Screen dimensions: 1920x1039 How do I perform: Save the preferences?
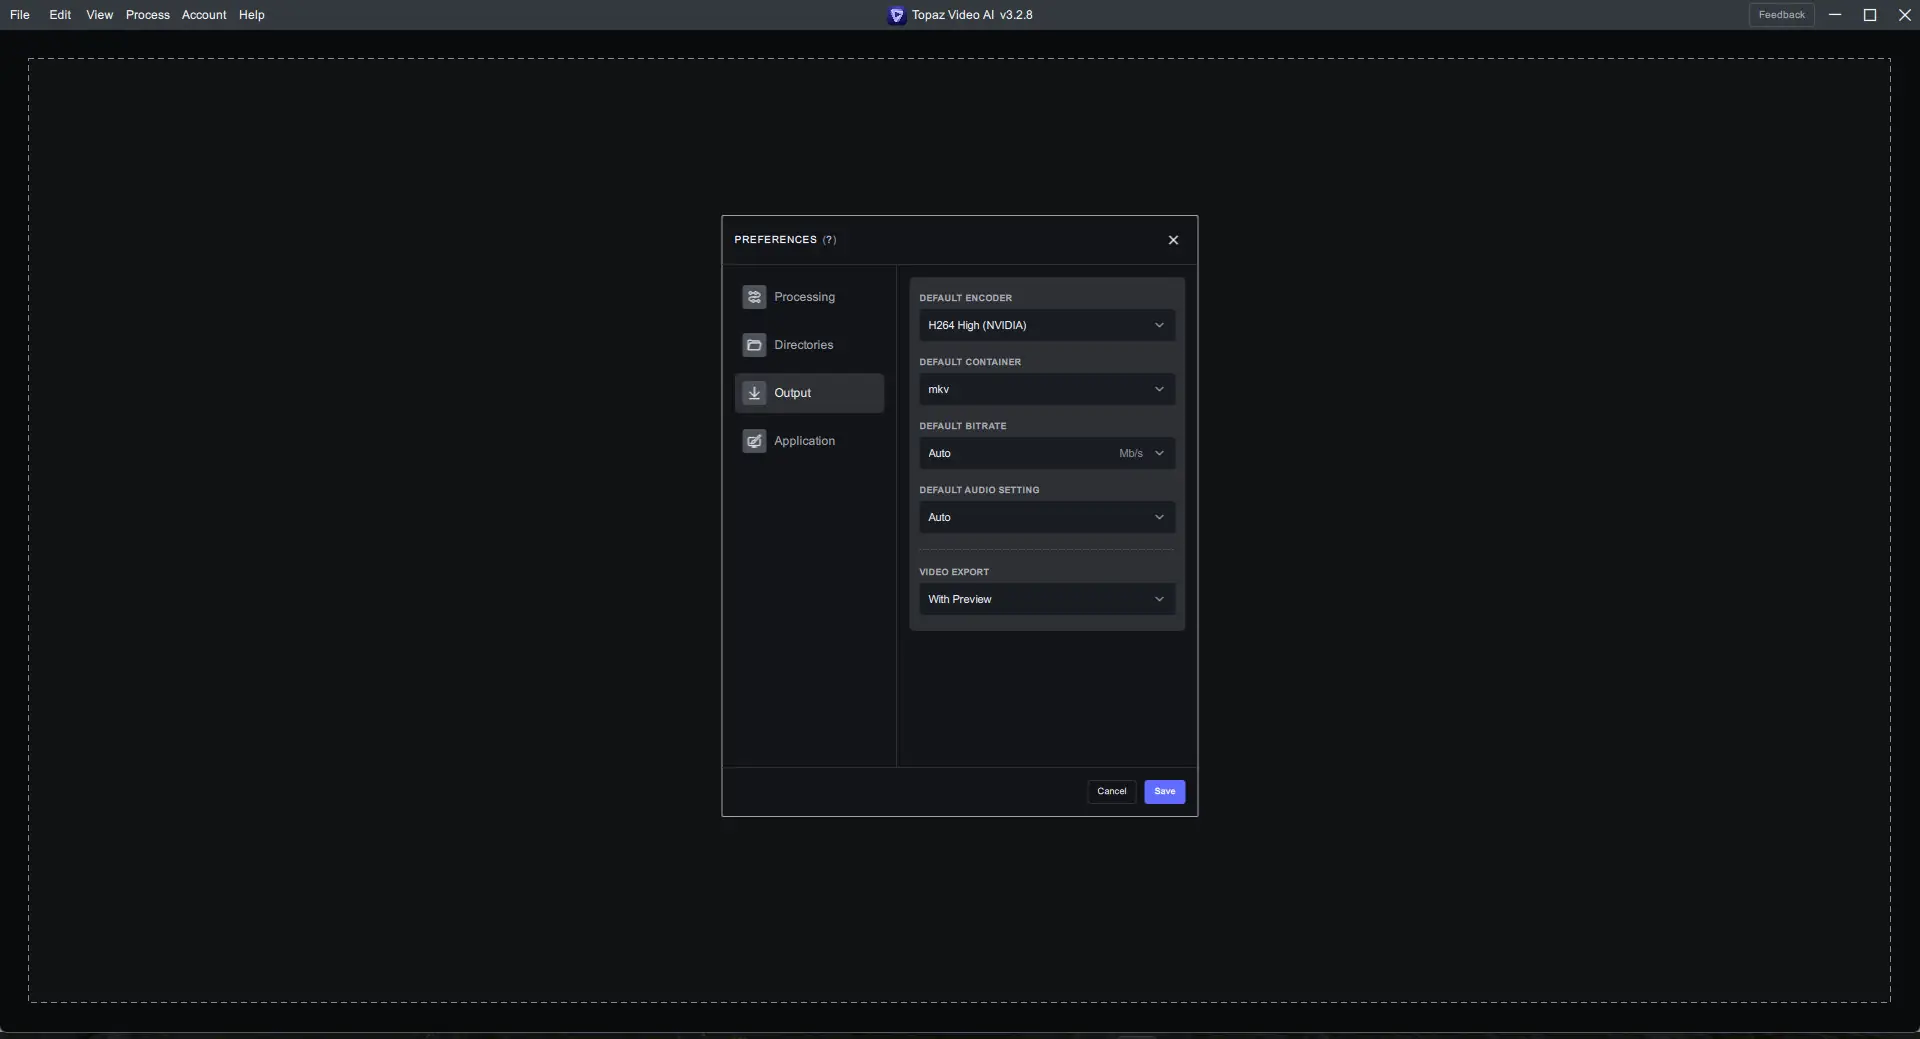pyautogui.click(x=1164, y=792)
